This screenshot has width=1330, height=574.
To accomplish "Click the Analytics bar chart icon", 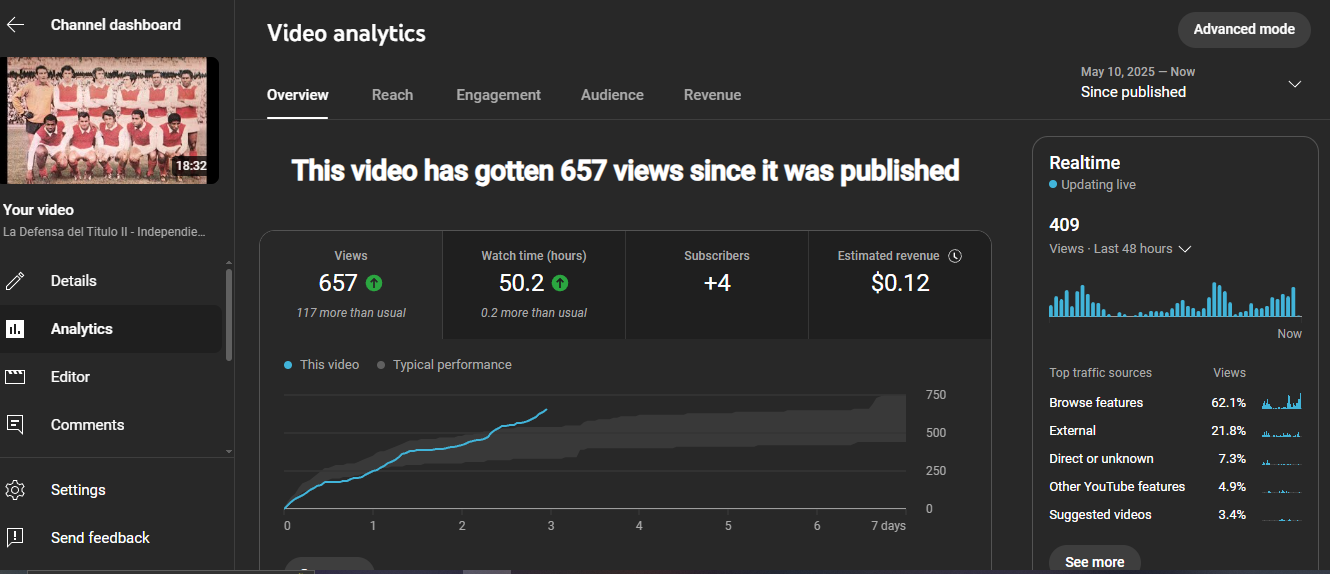I will pos(15,329).
